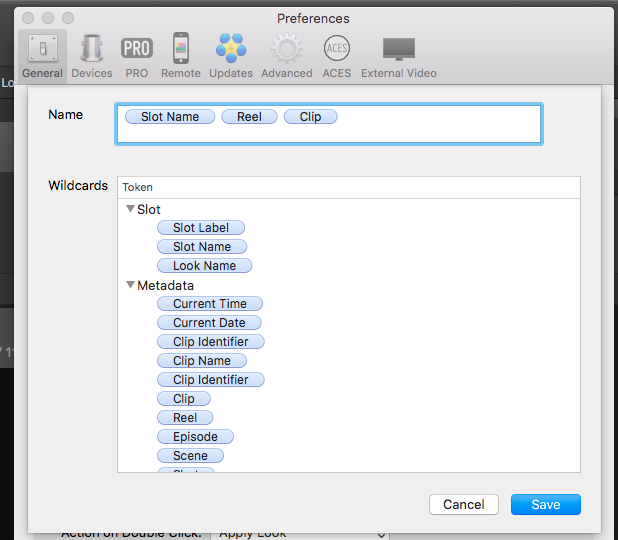Open the Remote preferences pane
618x540 pixels.
pos(180,55)
